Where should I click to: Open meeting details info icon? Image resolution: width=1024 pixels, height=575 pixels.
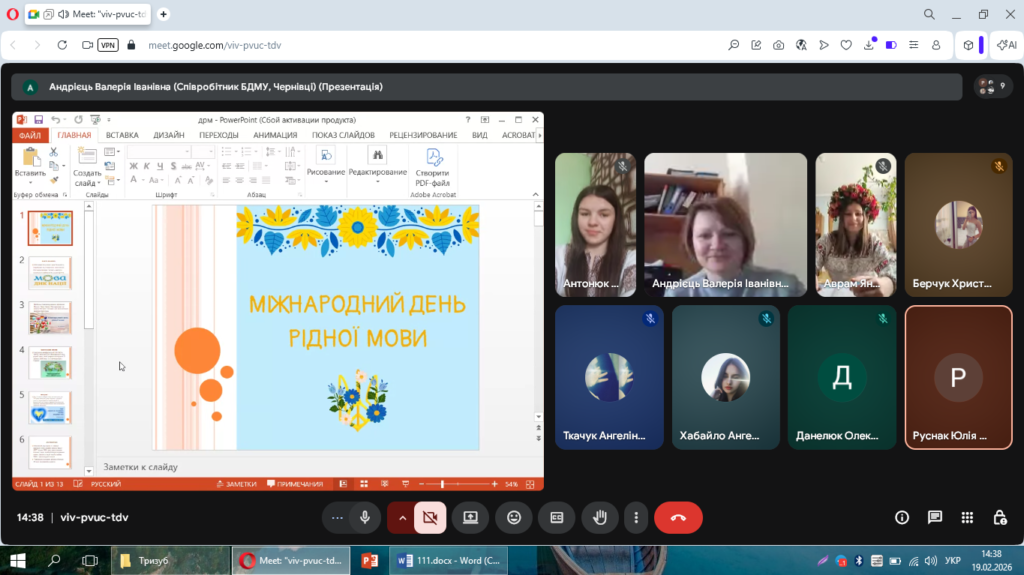click(902, 517)
